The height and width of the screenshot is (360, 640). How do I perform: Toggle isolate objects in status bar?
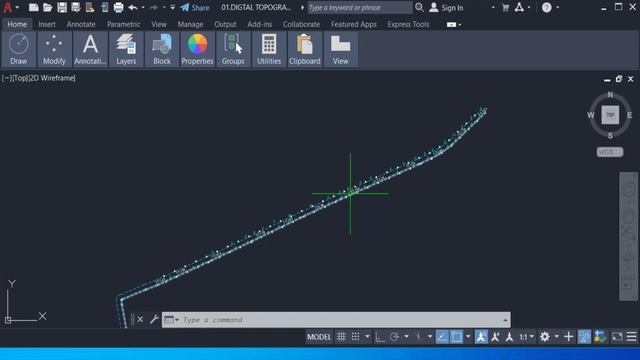click(x=584, y=337)
